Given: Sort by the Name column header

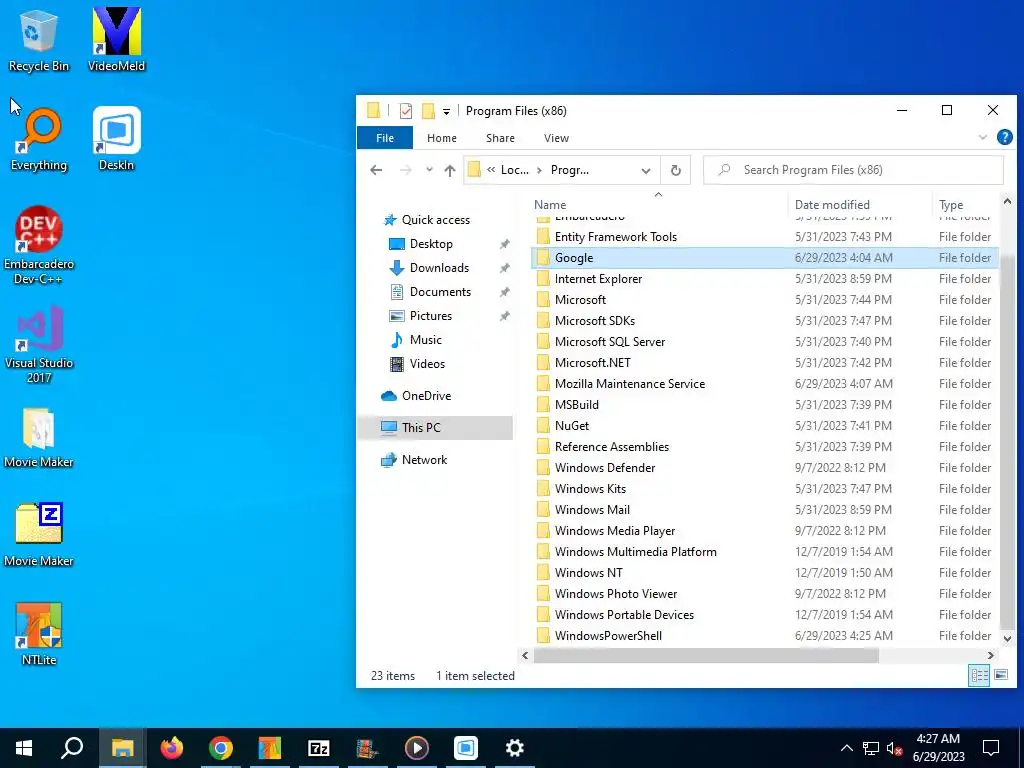Looking at the screenshot, I should 658,204.
